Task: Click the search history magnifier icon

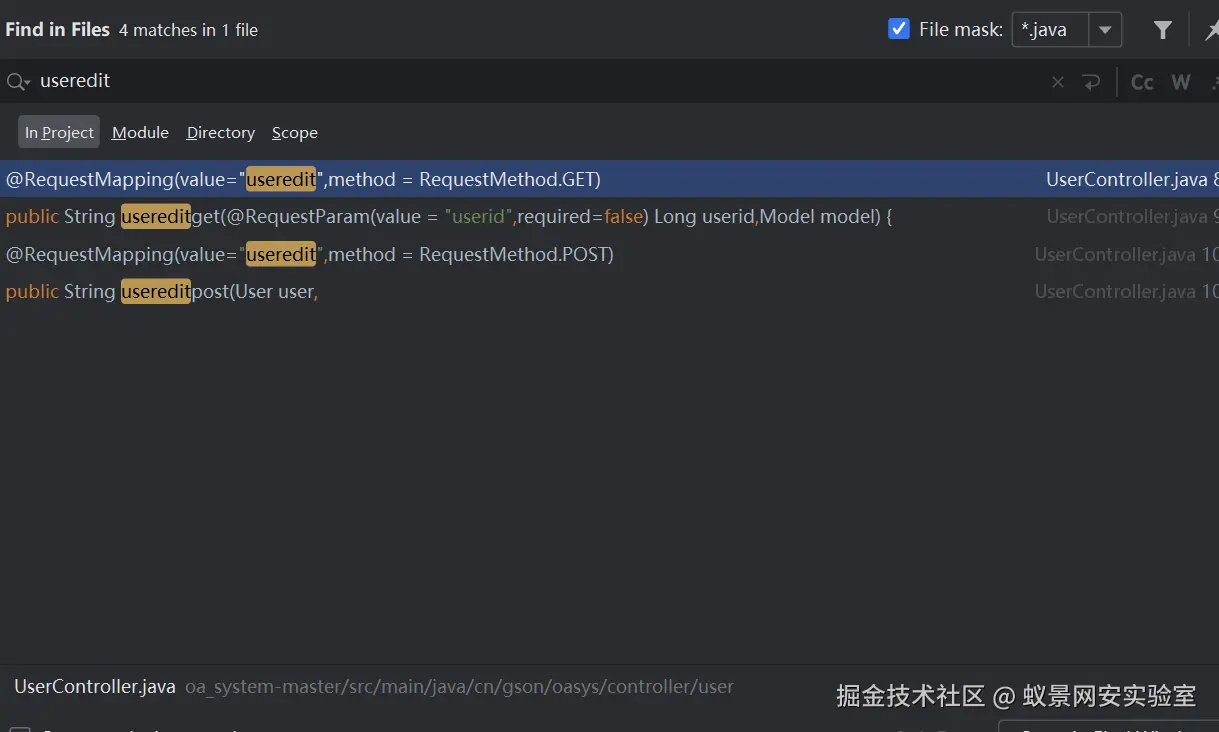Action: coord(18,82)
